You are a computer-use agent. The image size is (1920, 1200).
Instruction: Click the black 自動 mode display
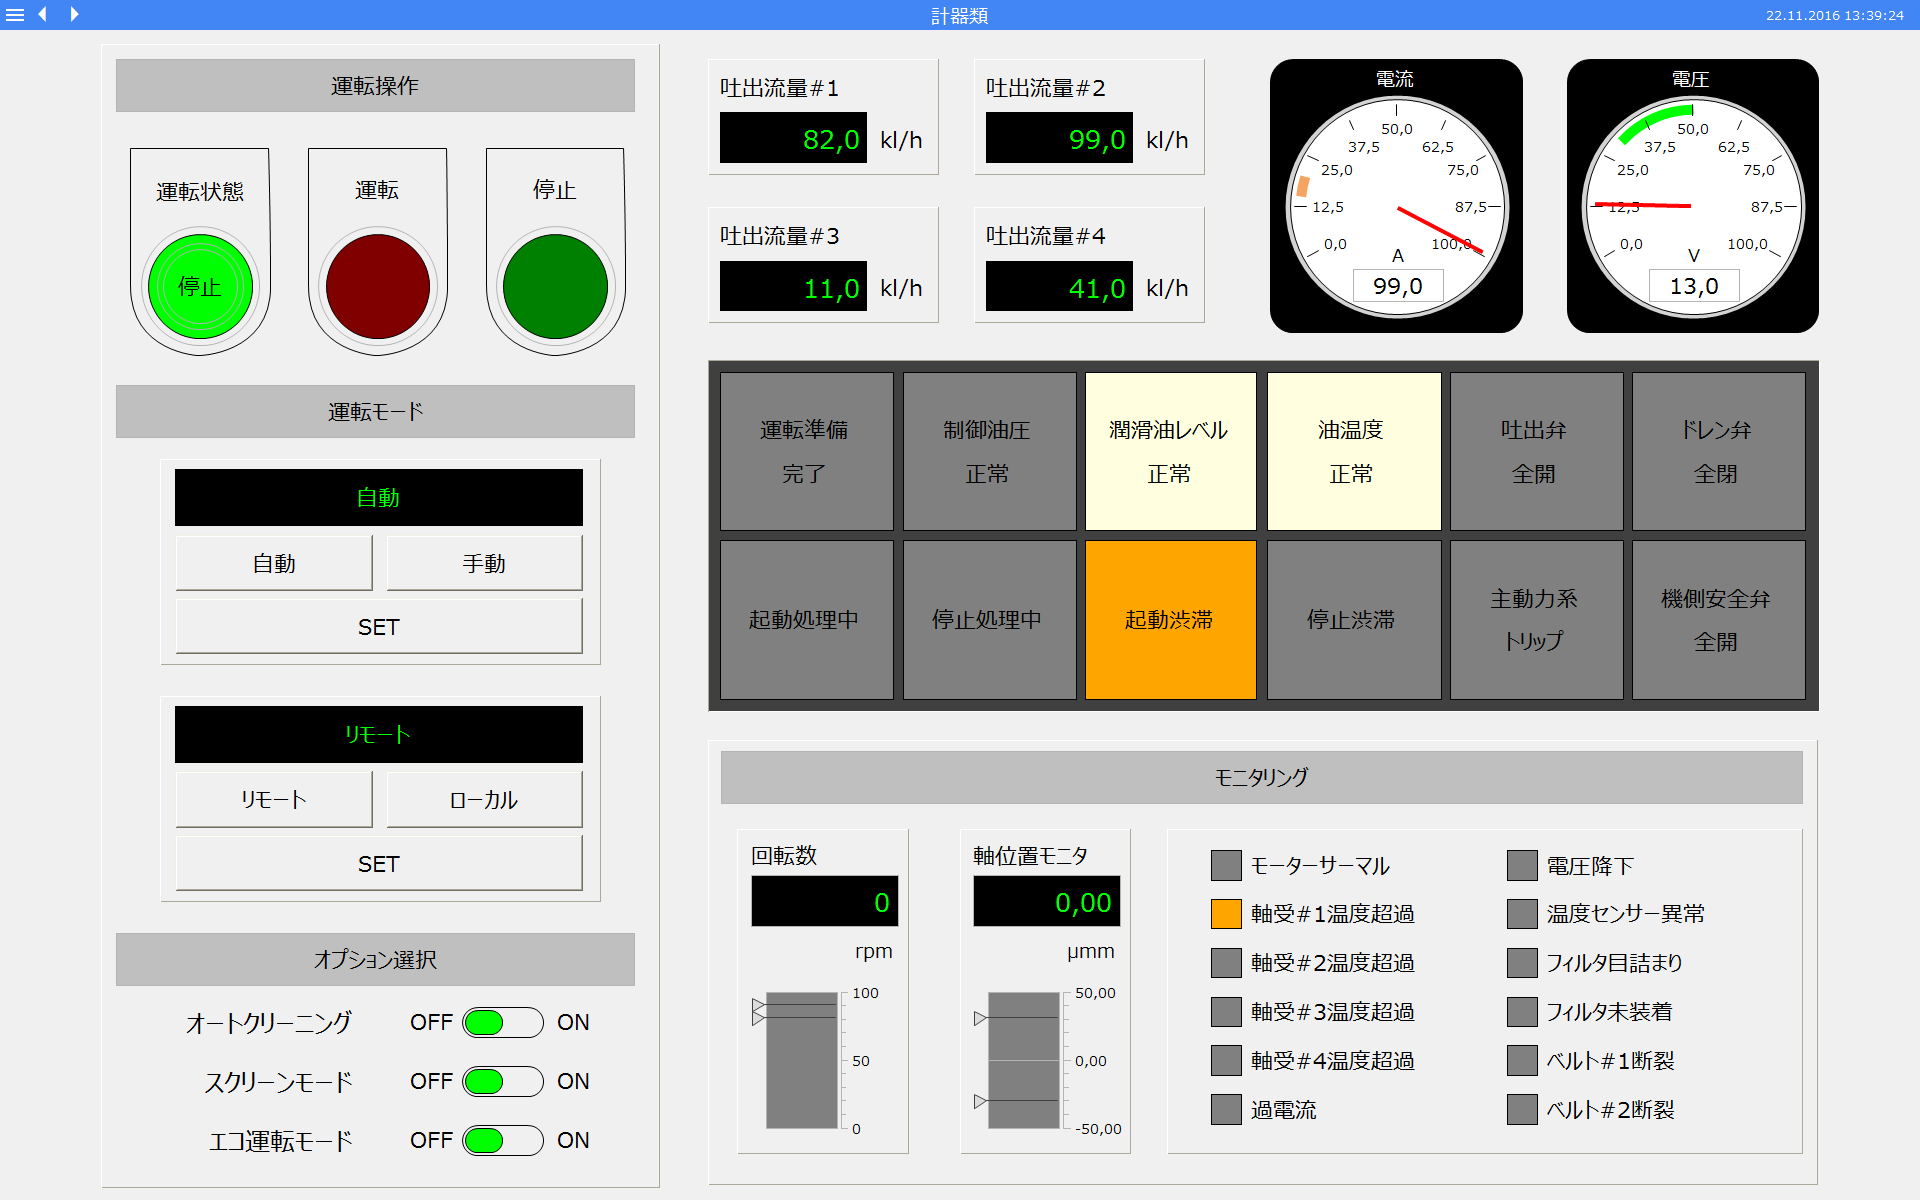click(379, 497)
